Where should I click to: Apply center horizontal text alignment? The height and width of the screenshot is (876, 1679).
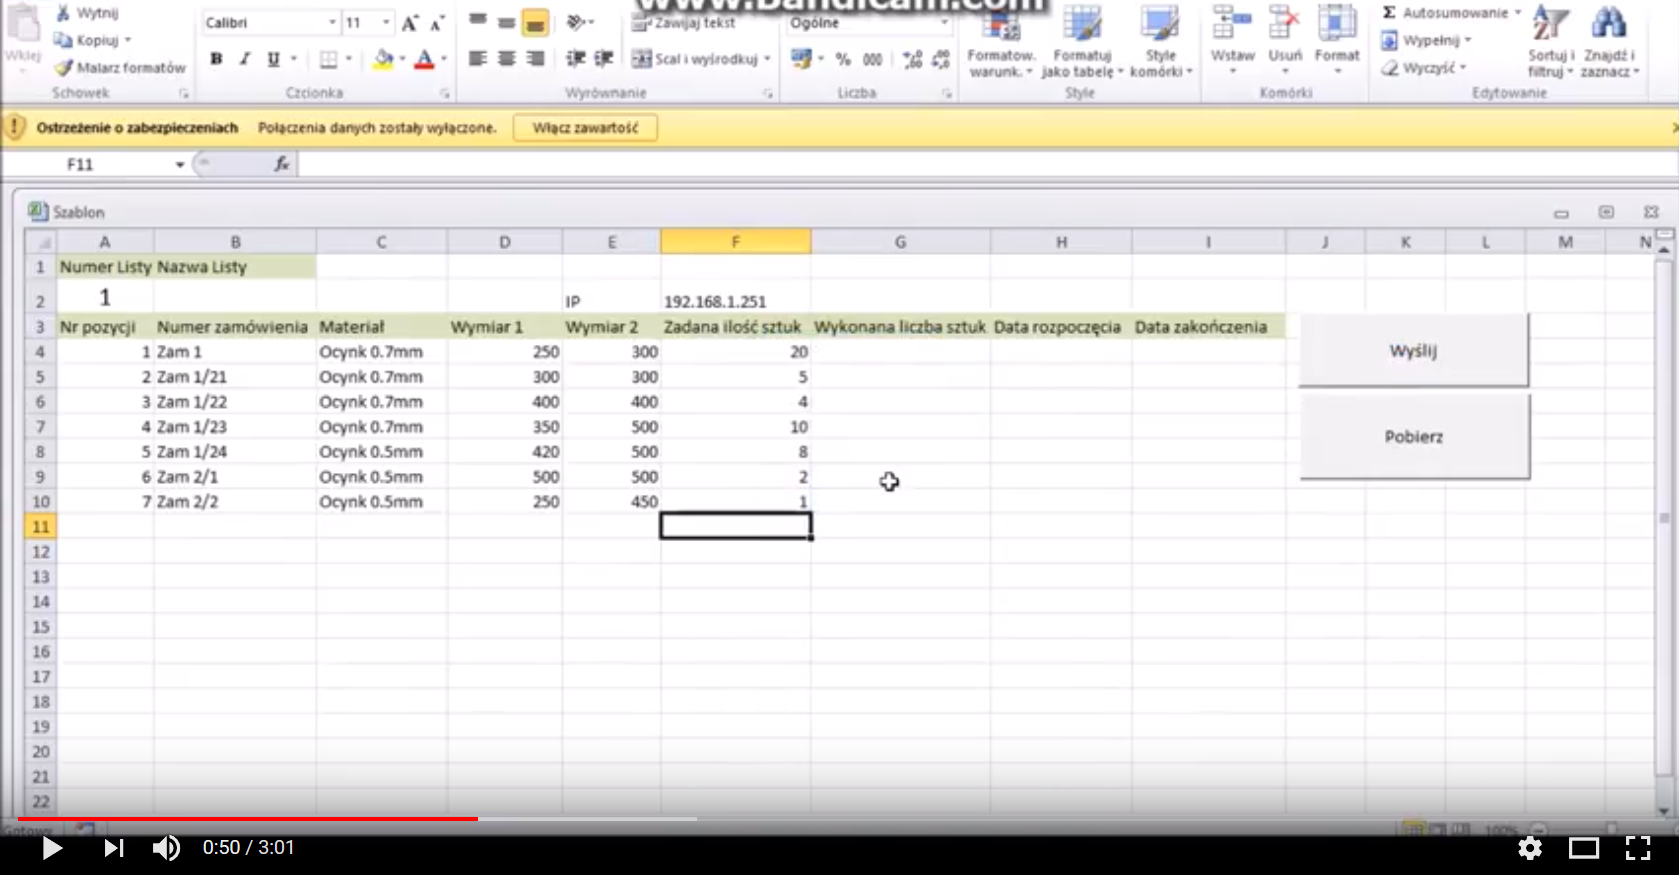(506, 59)
